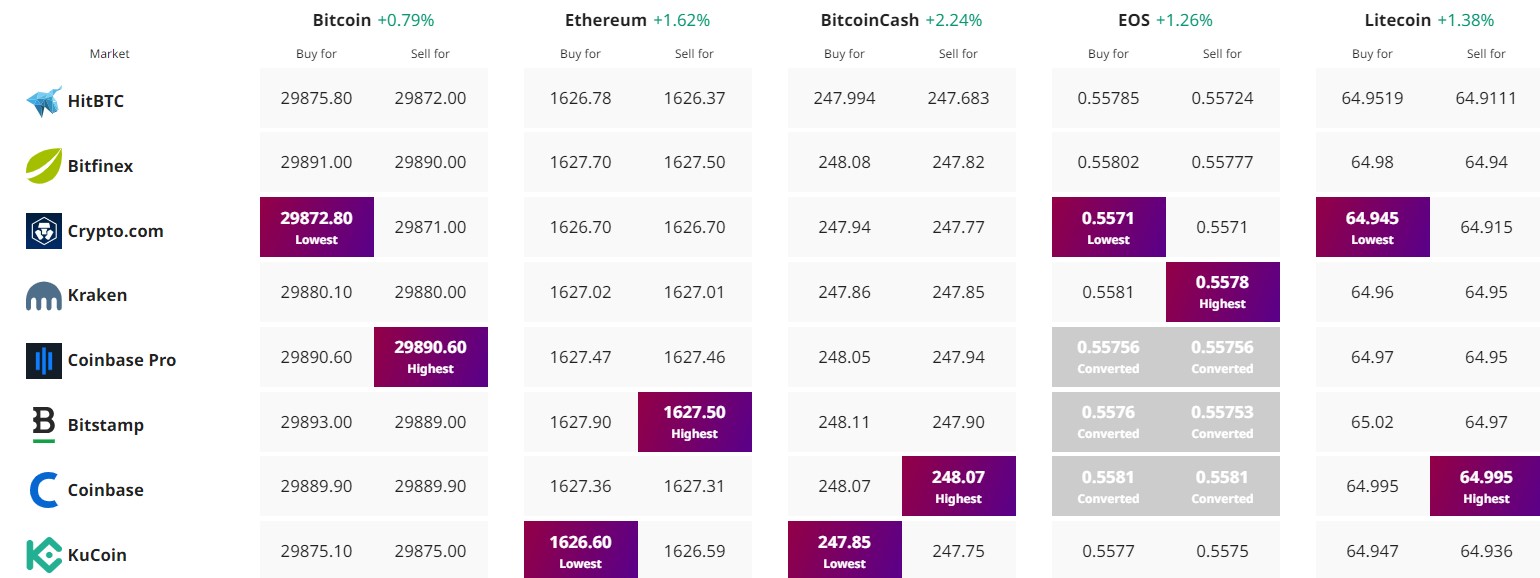Select lowest BitcoinCash buy price 247.85
The image size is (1540, 578).
point(845,550)
